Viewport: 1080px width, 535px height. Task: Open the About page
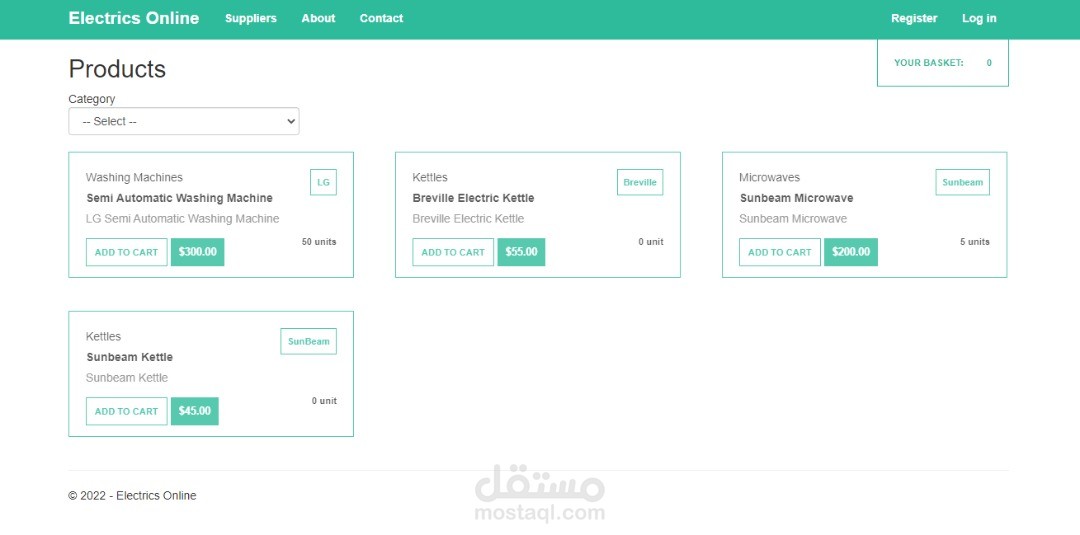coord(318,19)
